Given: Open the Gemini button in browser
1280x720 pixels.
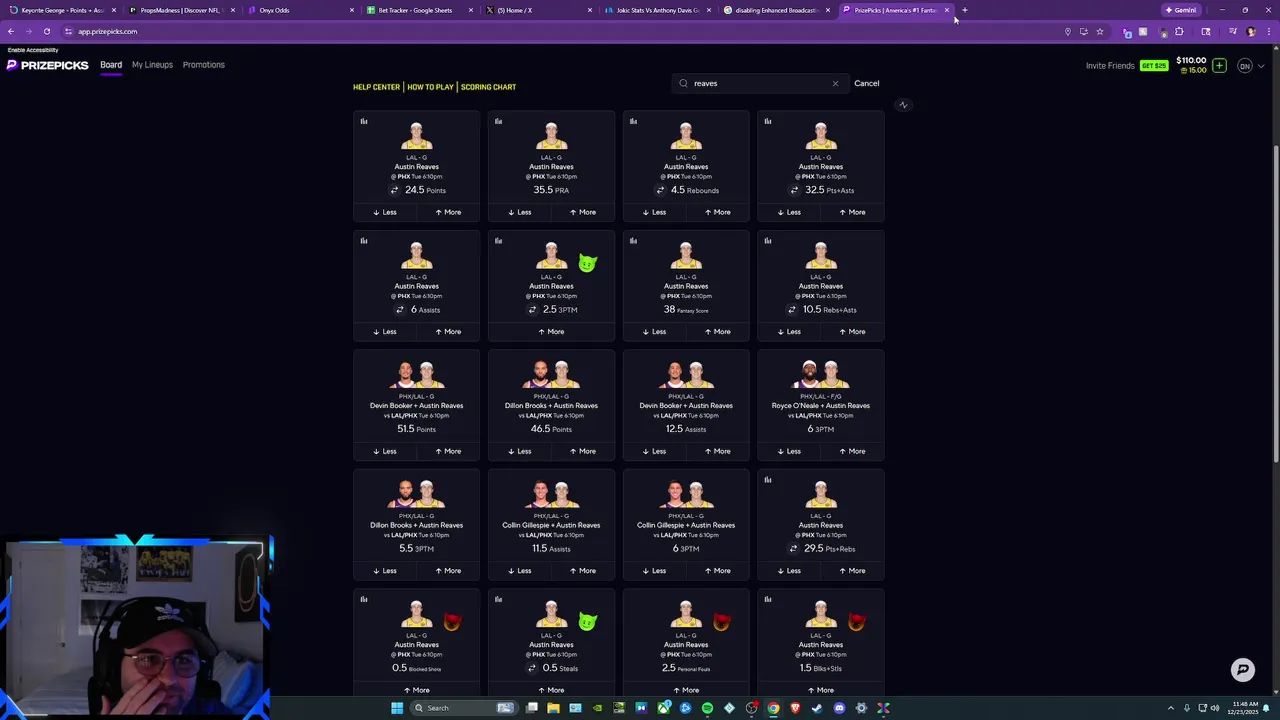Looking at the screenshot, I should coord(1181,10).
